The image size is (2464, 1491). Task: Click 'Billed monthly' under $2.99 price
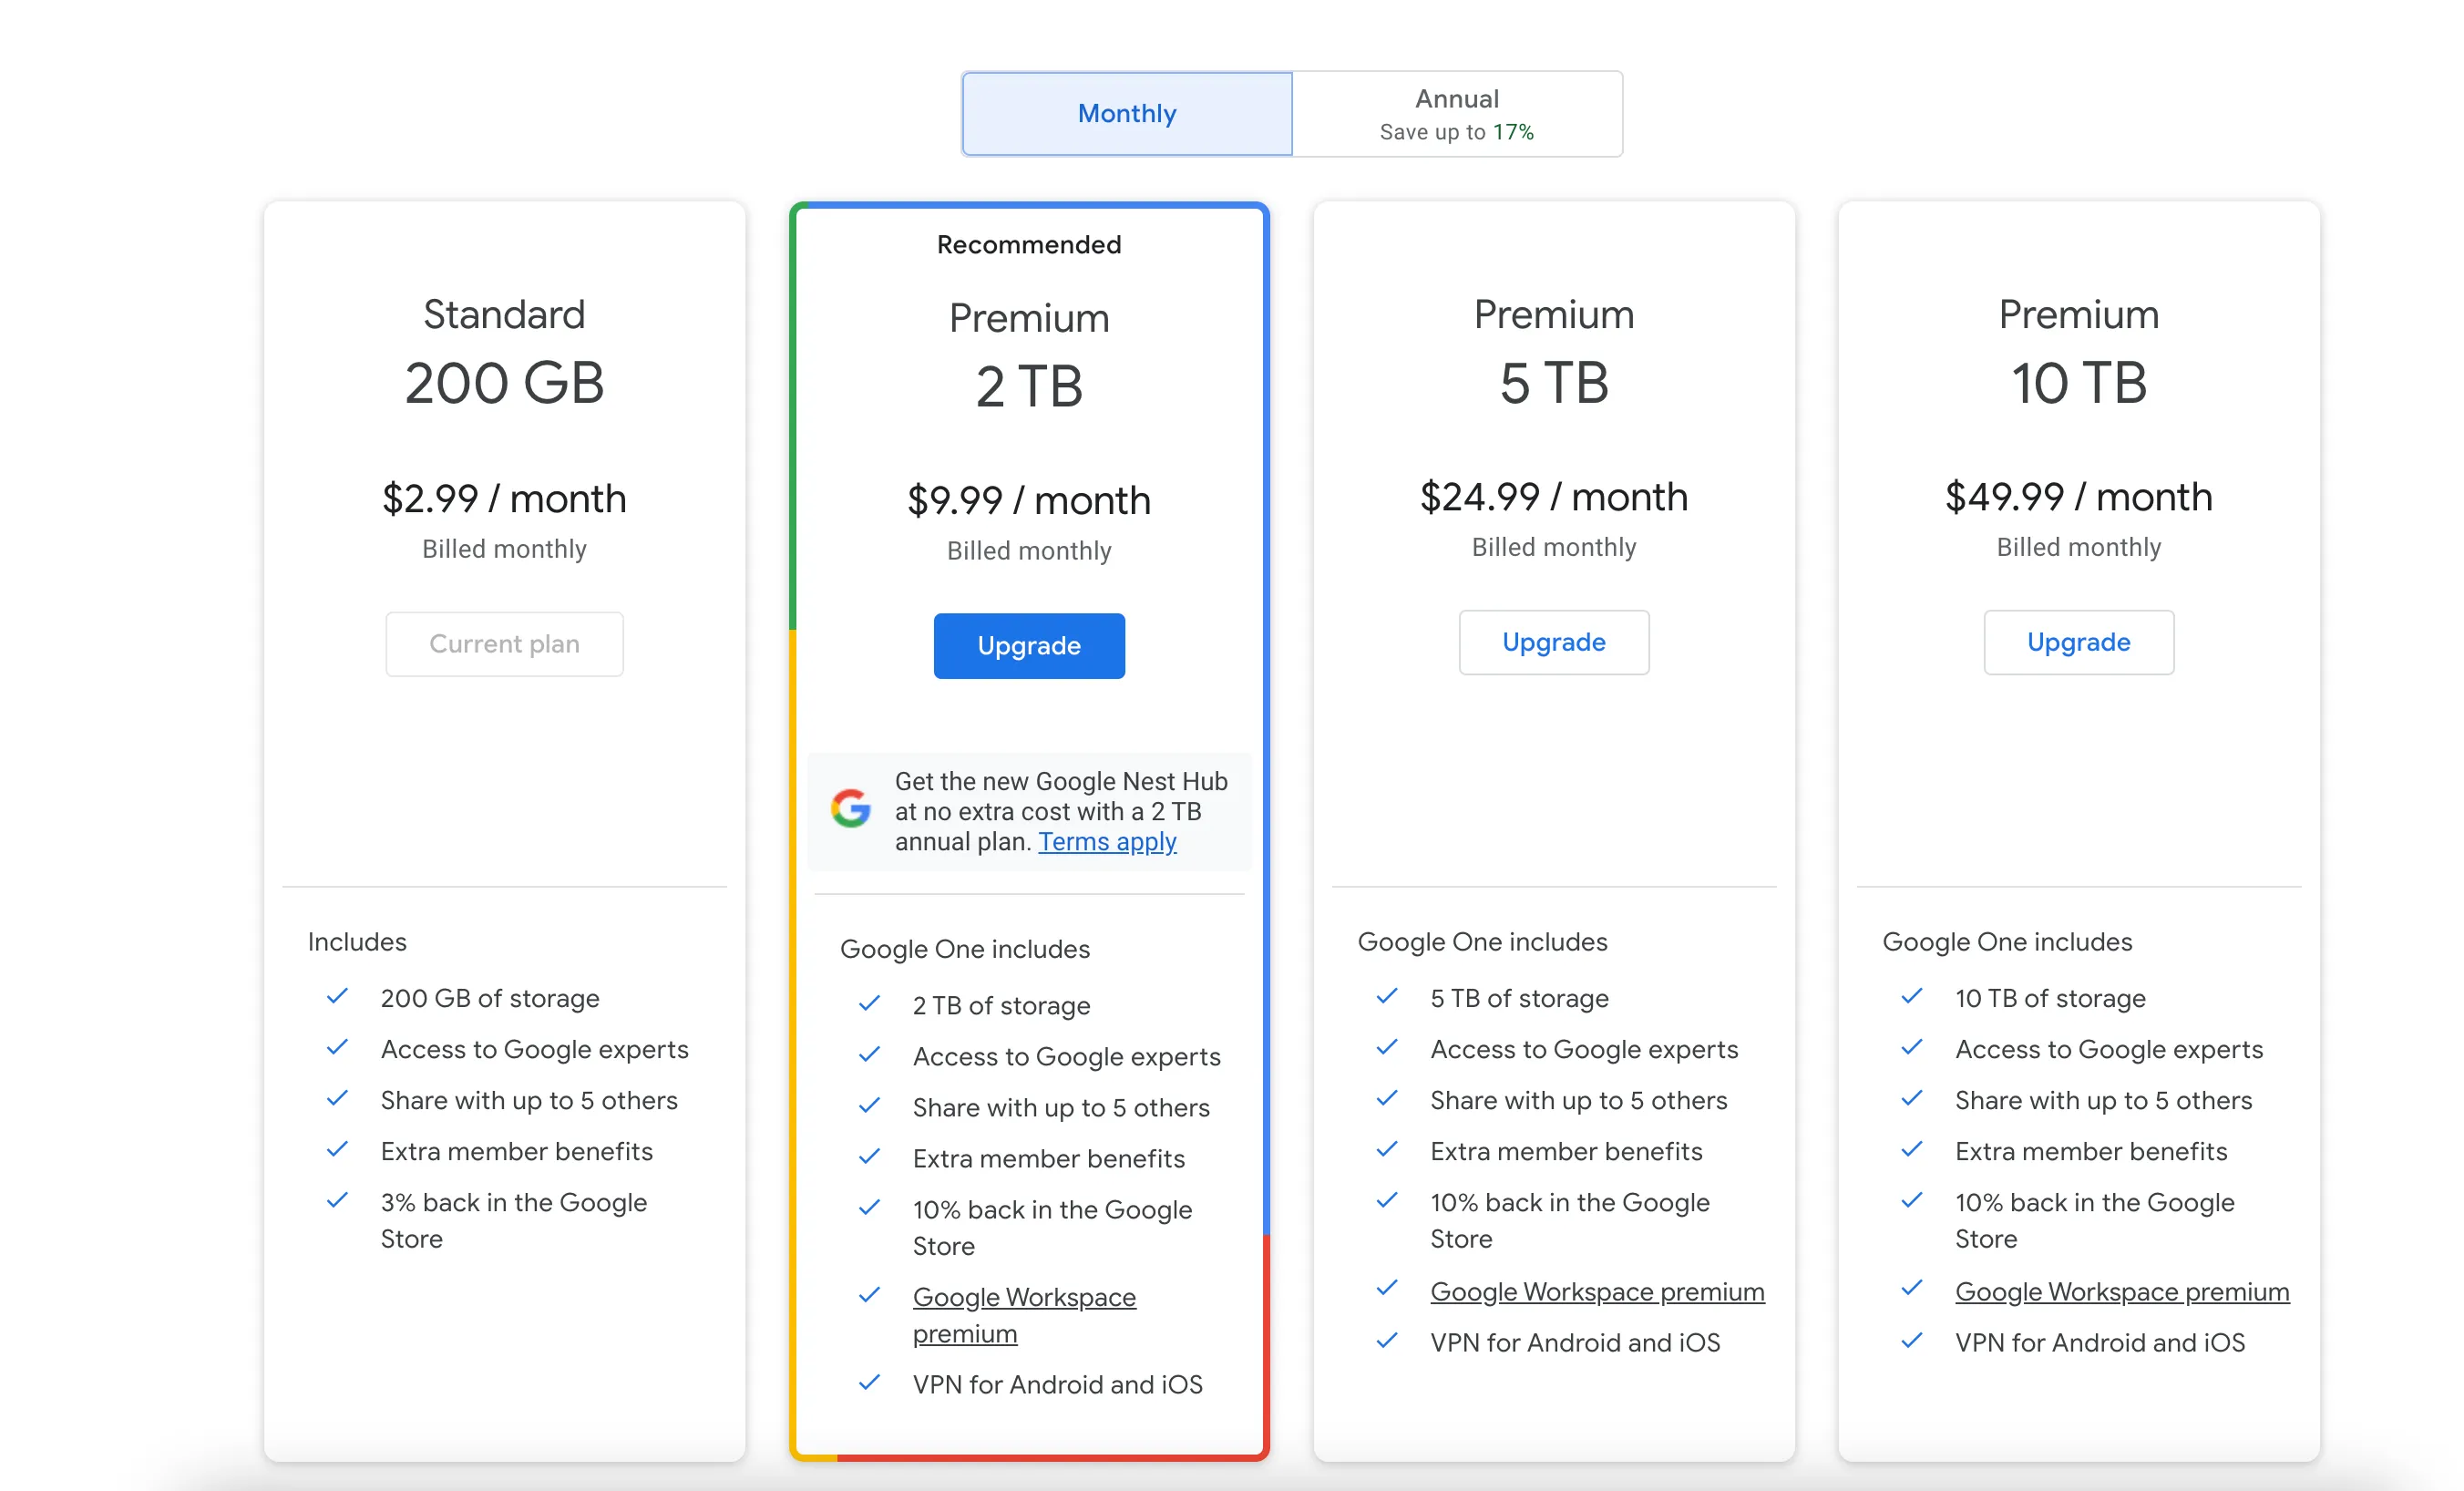tap(504, 549)
